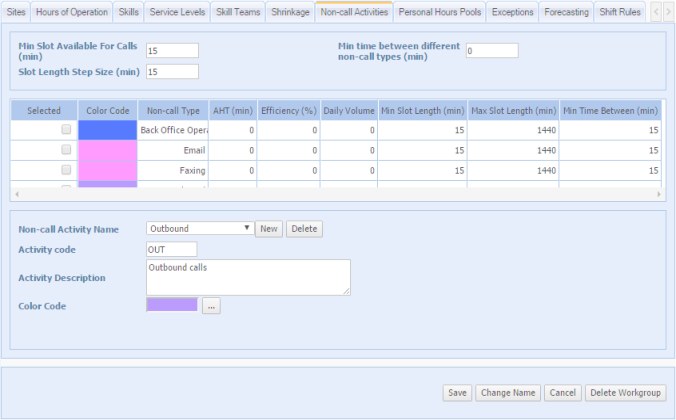676x420 pixels.
Task: Click the purple Color Code swatch
Action: coord(172,305)
